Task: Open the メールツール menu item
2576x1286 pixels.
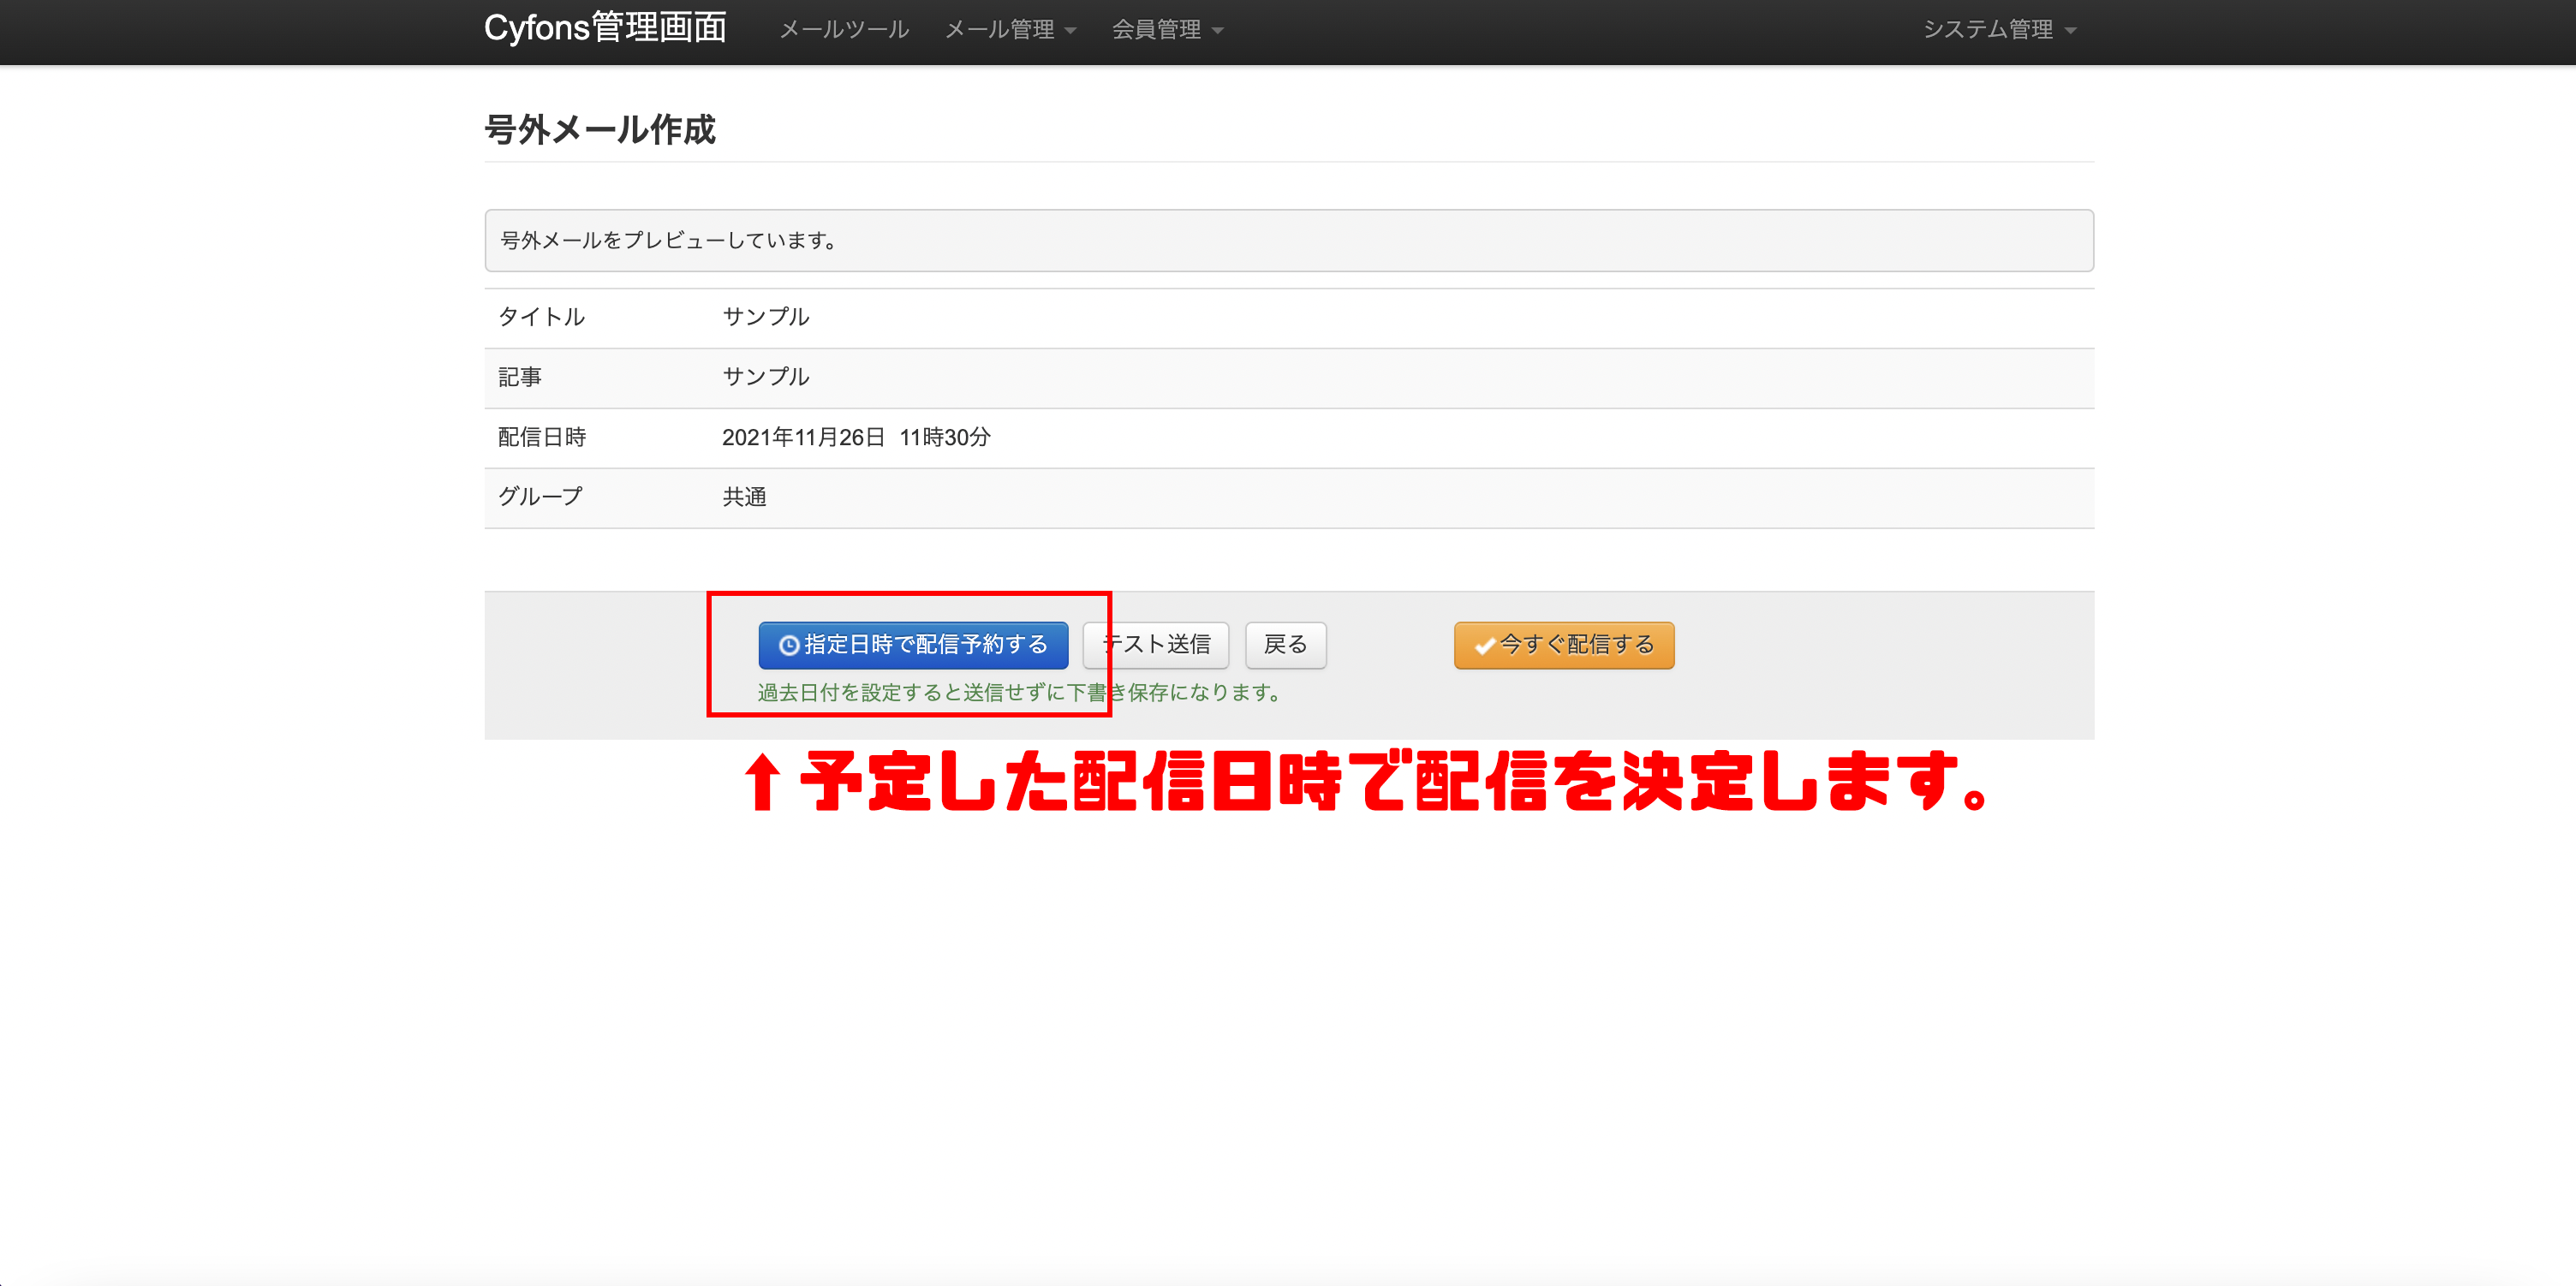Action: tap(844, 30)
